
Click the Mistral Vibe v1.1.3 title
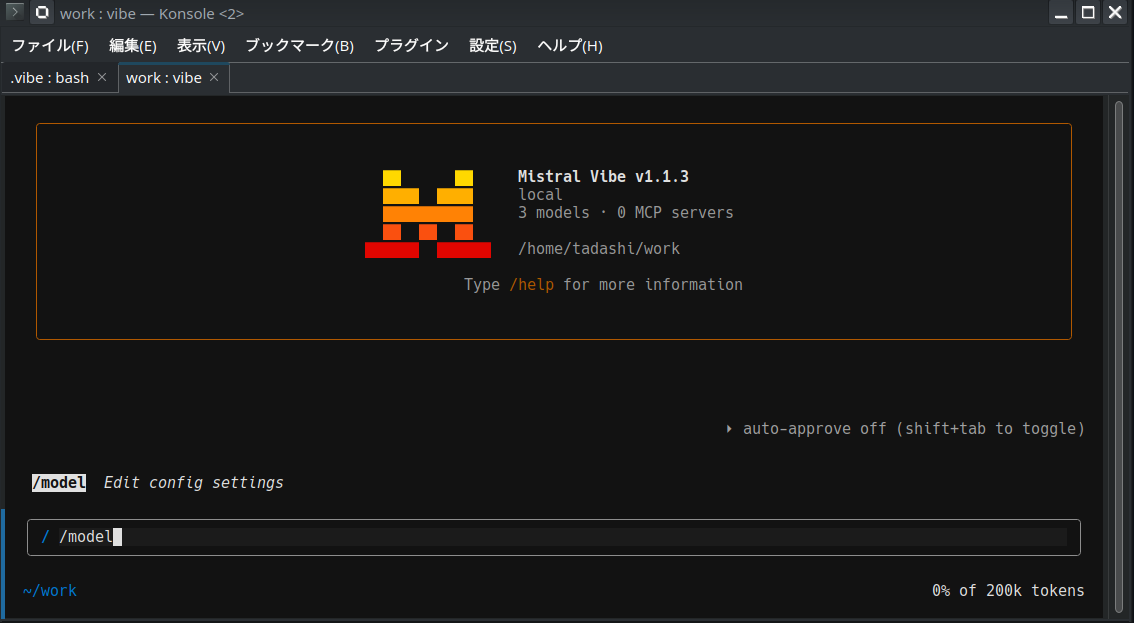coord(603,177)
